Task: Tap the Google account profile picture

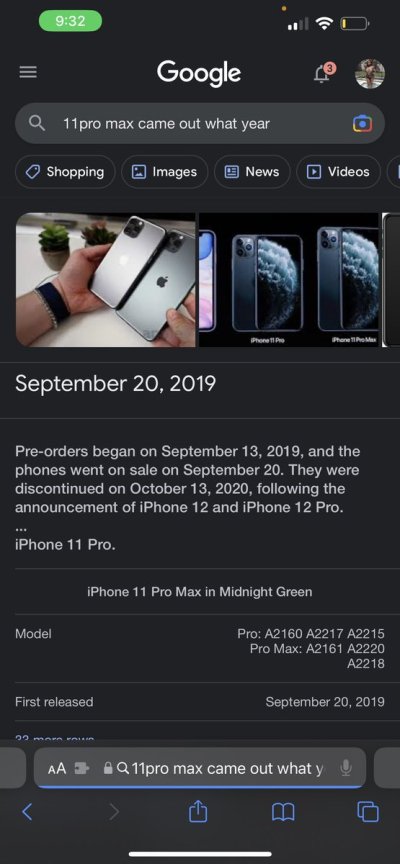Action: tap(370, 73)
